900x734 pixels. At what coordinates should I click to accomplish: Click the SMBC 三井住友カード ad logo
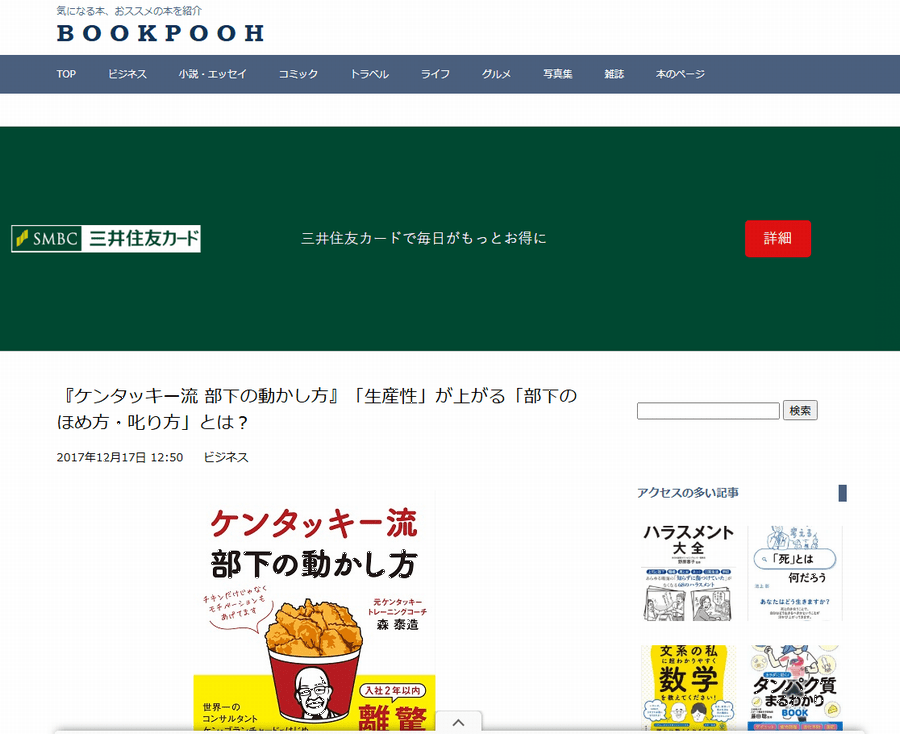coord(106,239)
